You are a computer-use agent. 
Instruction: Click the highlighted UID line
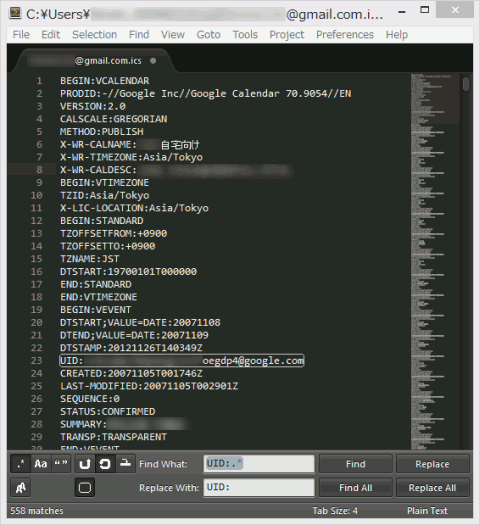click(x=182, y=361)
